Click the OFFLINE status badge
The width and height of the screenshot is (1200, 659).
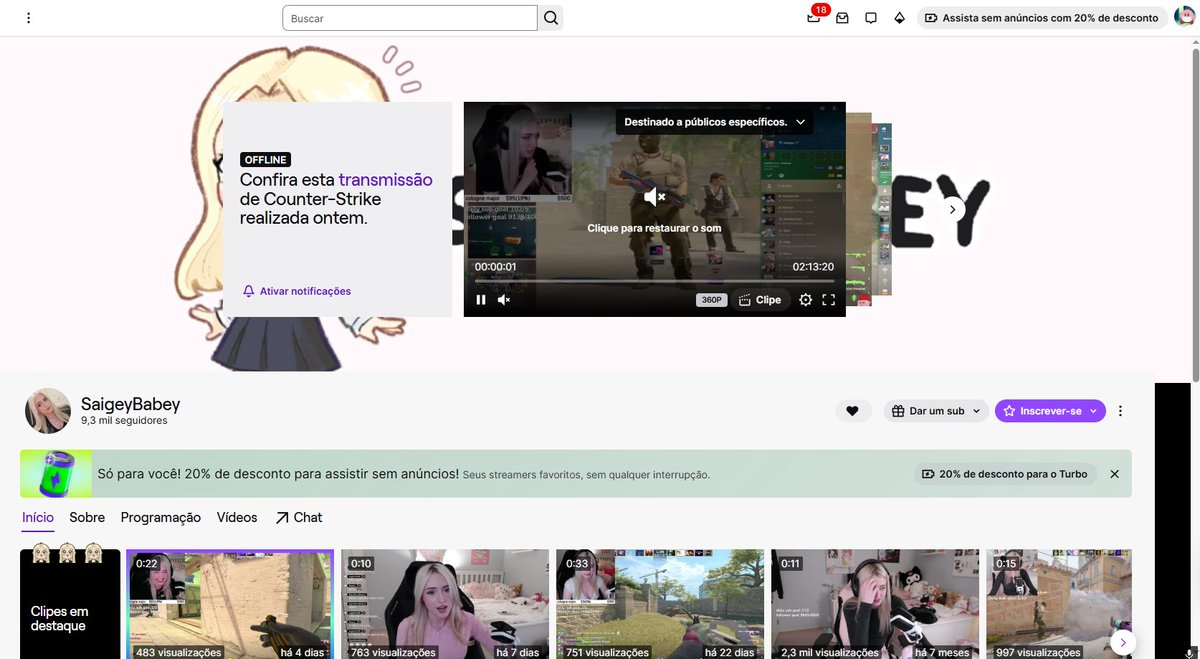265,160
